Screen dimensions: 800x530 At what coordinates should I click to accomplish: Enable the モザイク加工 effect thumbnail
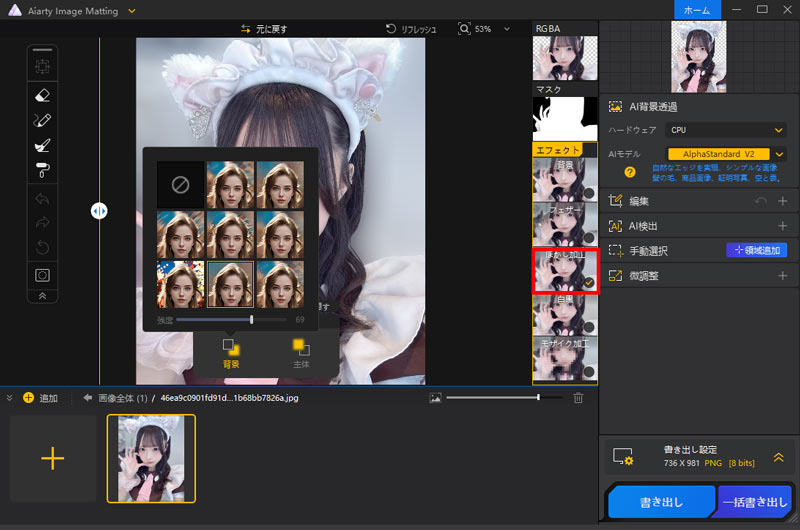click(565, 359)
